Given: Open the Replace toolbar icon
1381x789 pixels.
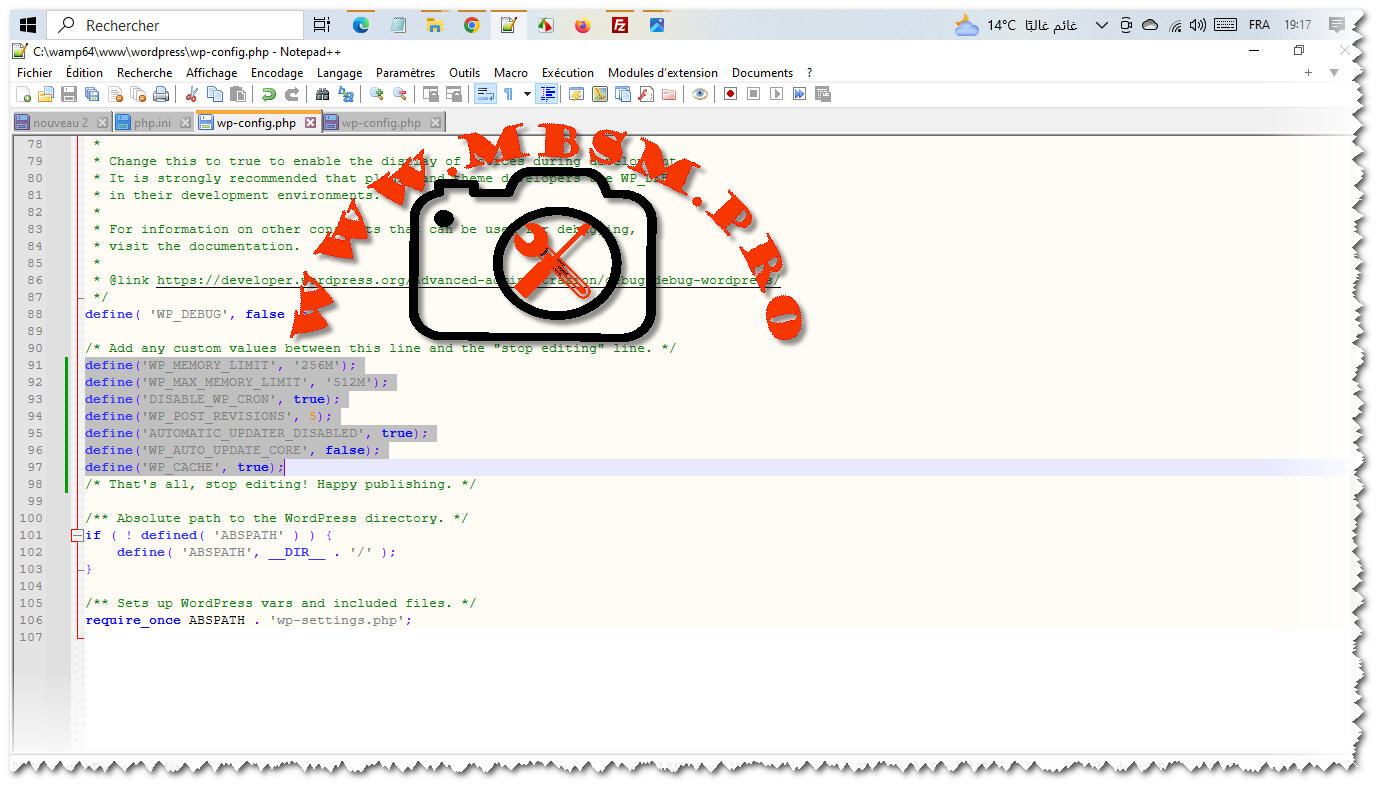Looking at the screenshot, I should [x=346, y=94].
